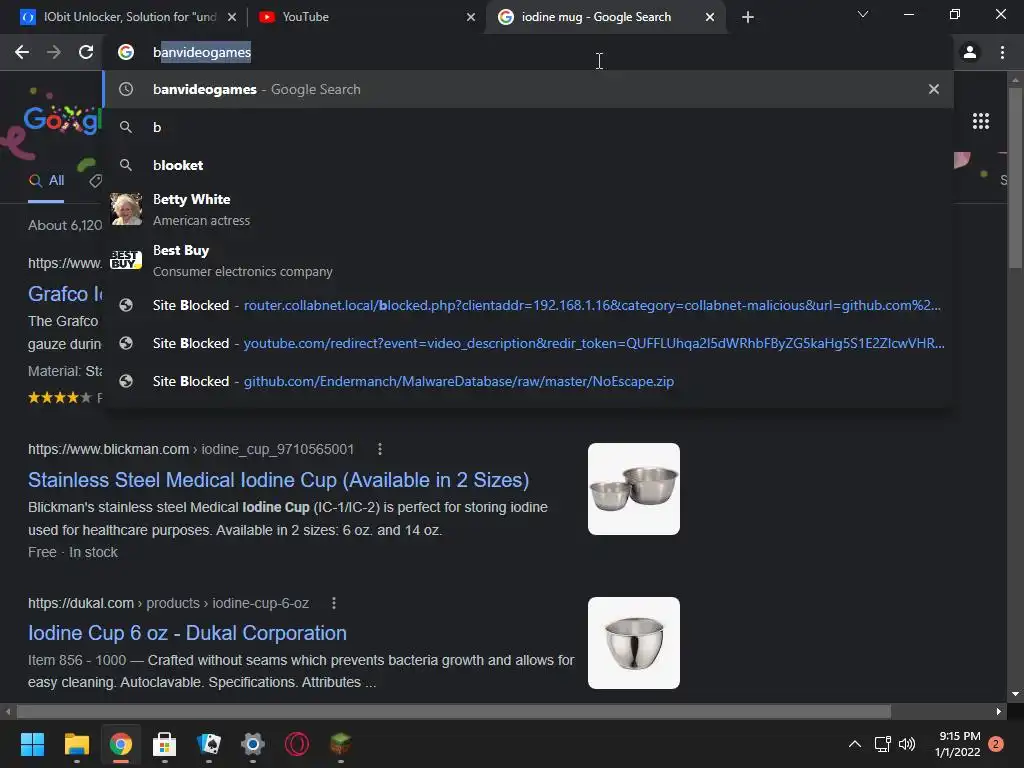Open options dots for blickman.com result
Screen dimensions: 1024x768
click(379, 449)
